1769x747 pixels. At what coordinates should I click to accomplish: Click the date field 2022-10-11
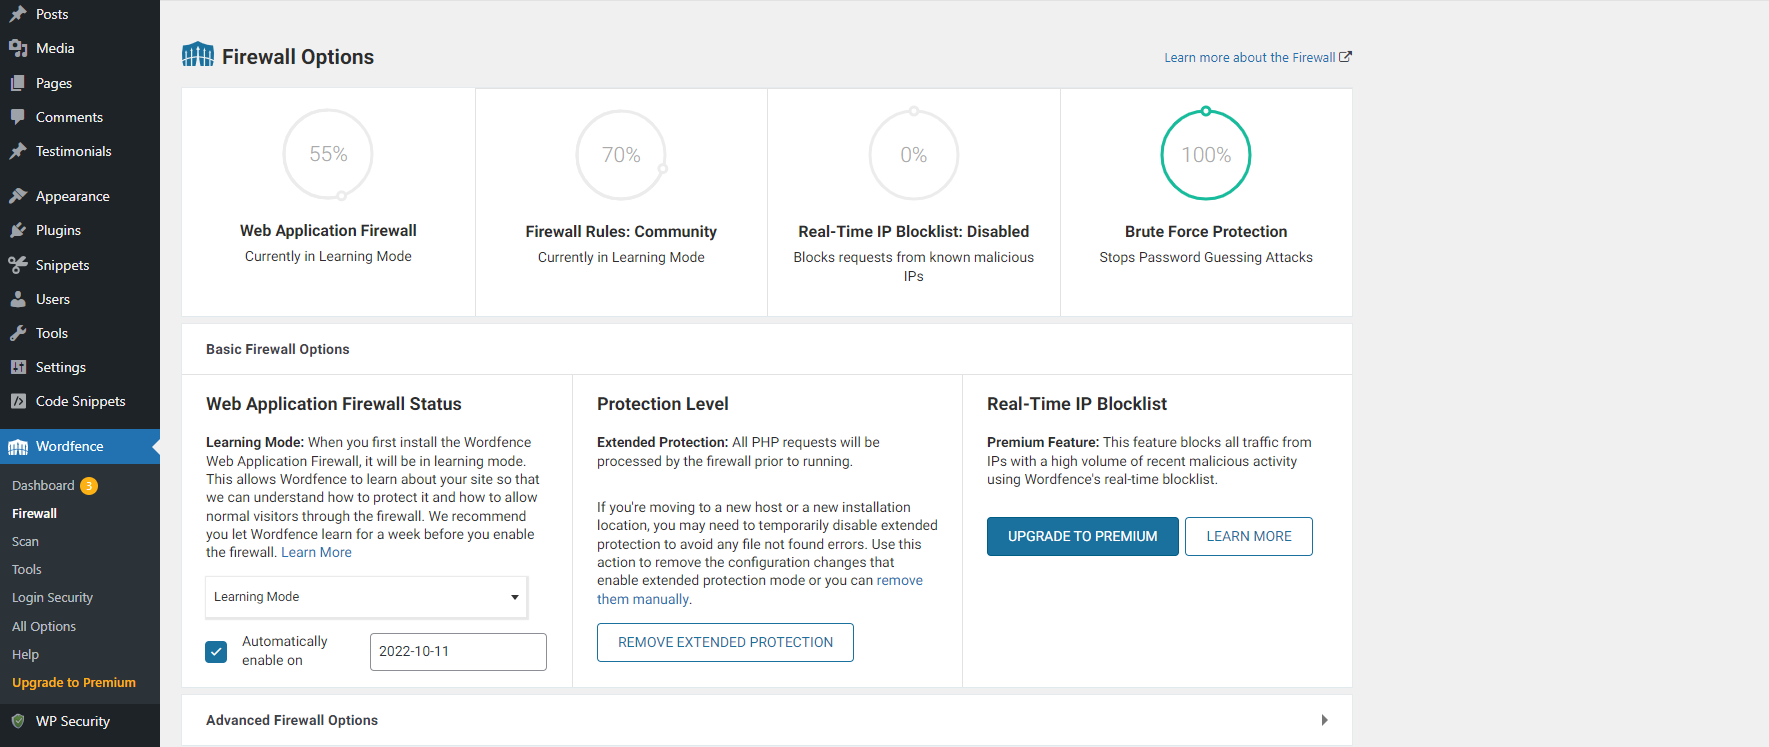458,651
